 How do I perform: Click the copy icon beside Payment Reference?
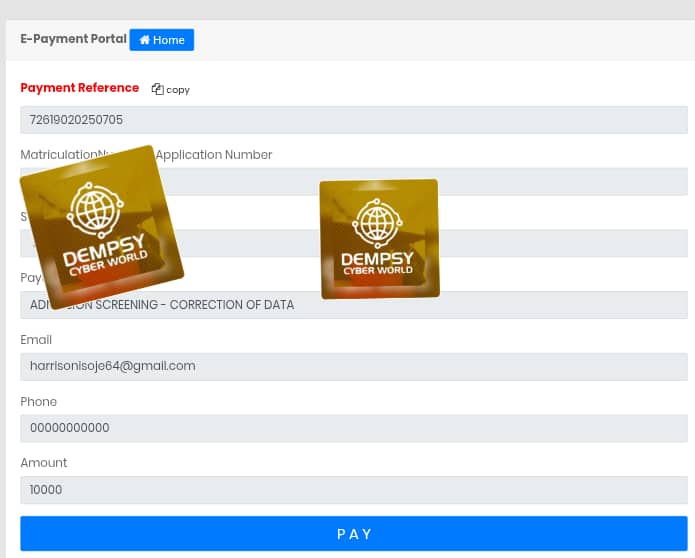pyautogui.click(x=157, y=89)
